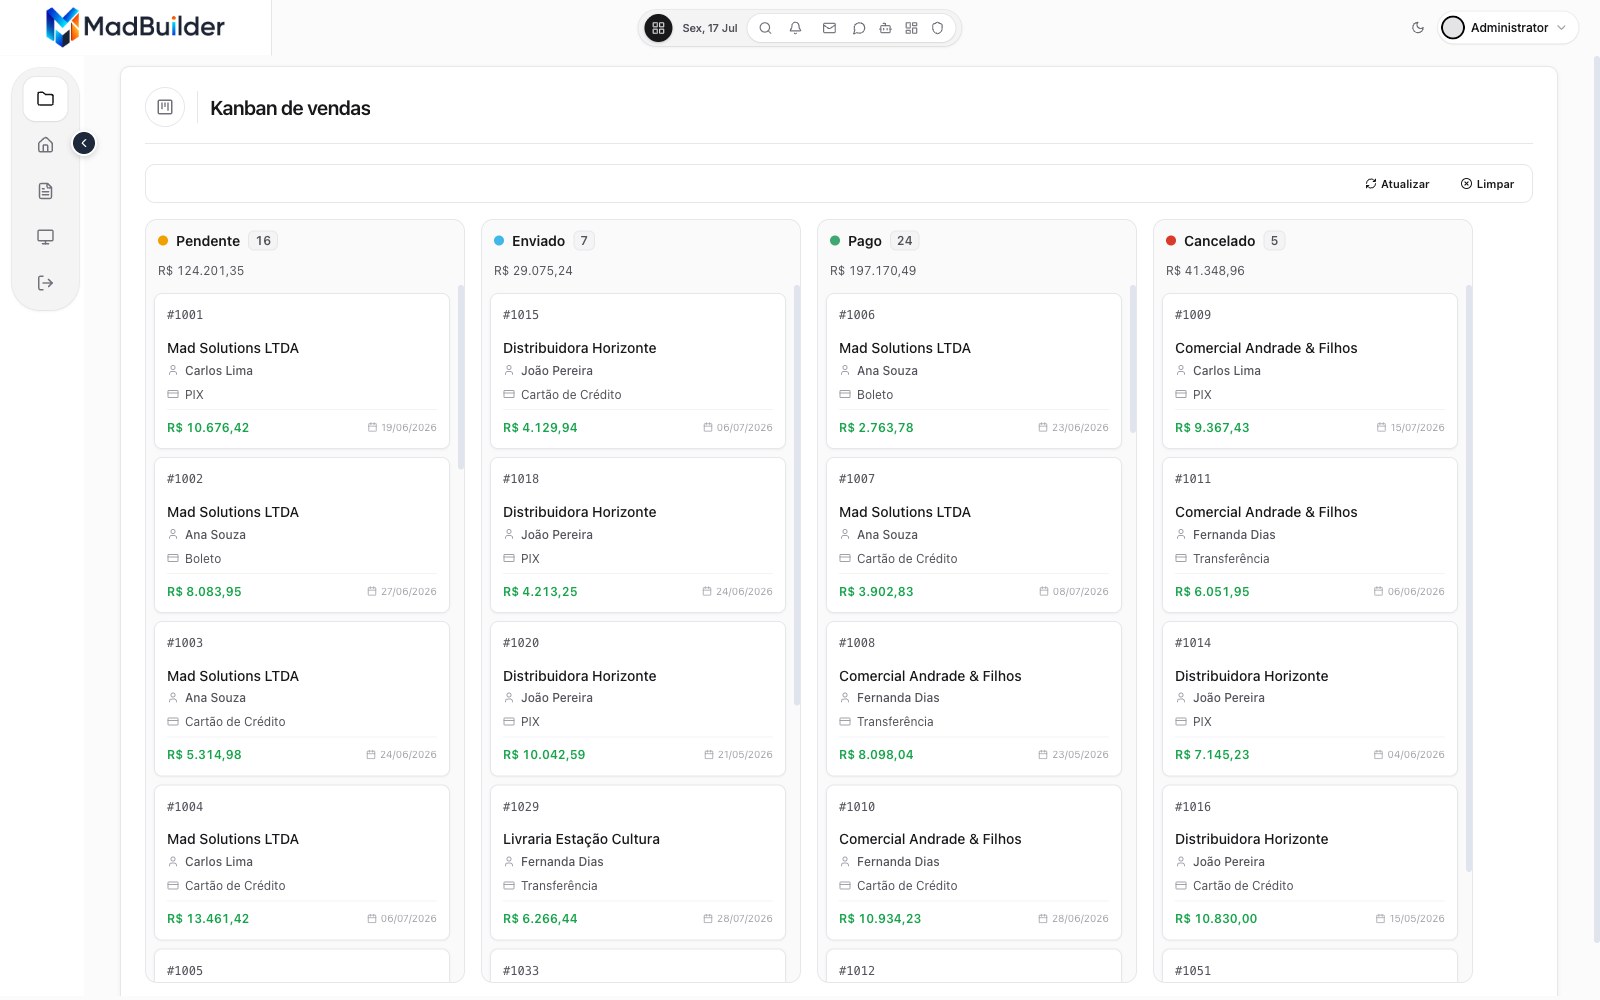Viewport: 1600px width, 1000px height.
Task: Click the MadBuilder logo
Action: [x=135, y=27]
